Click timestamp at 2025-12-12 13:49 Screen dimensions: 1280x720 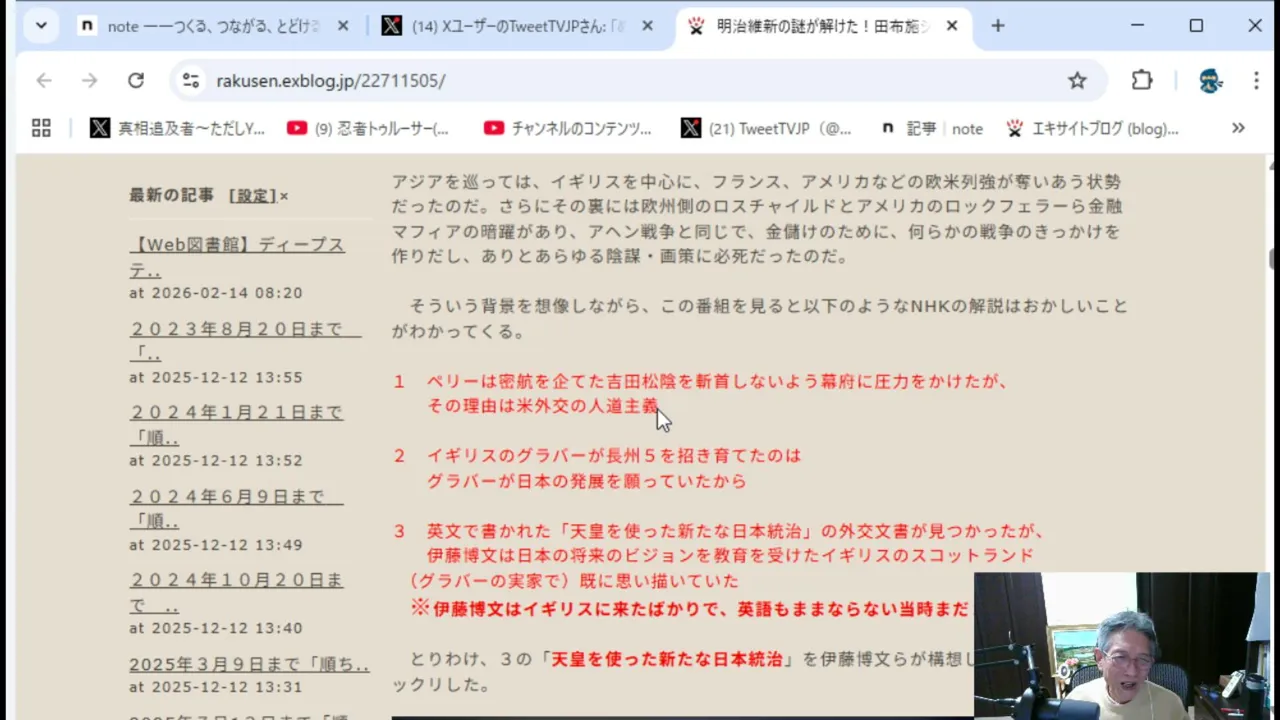[215, 545]
